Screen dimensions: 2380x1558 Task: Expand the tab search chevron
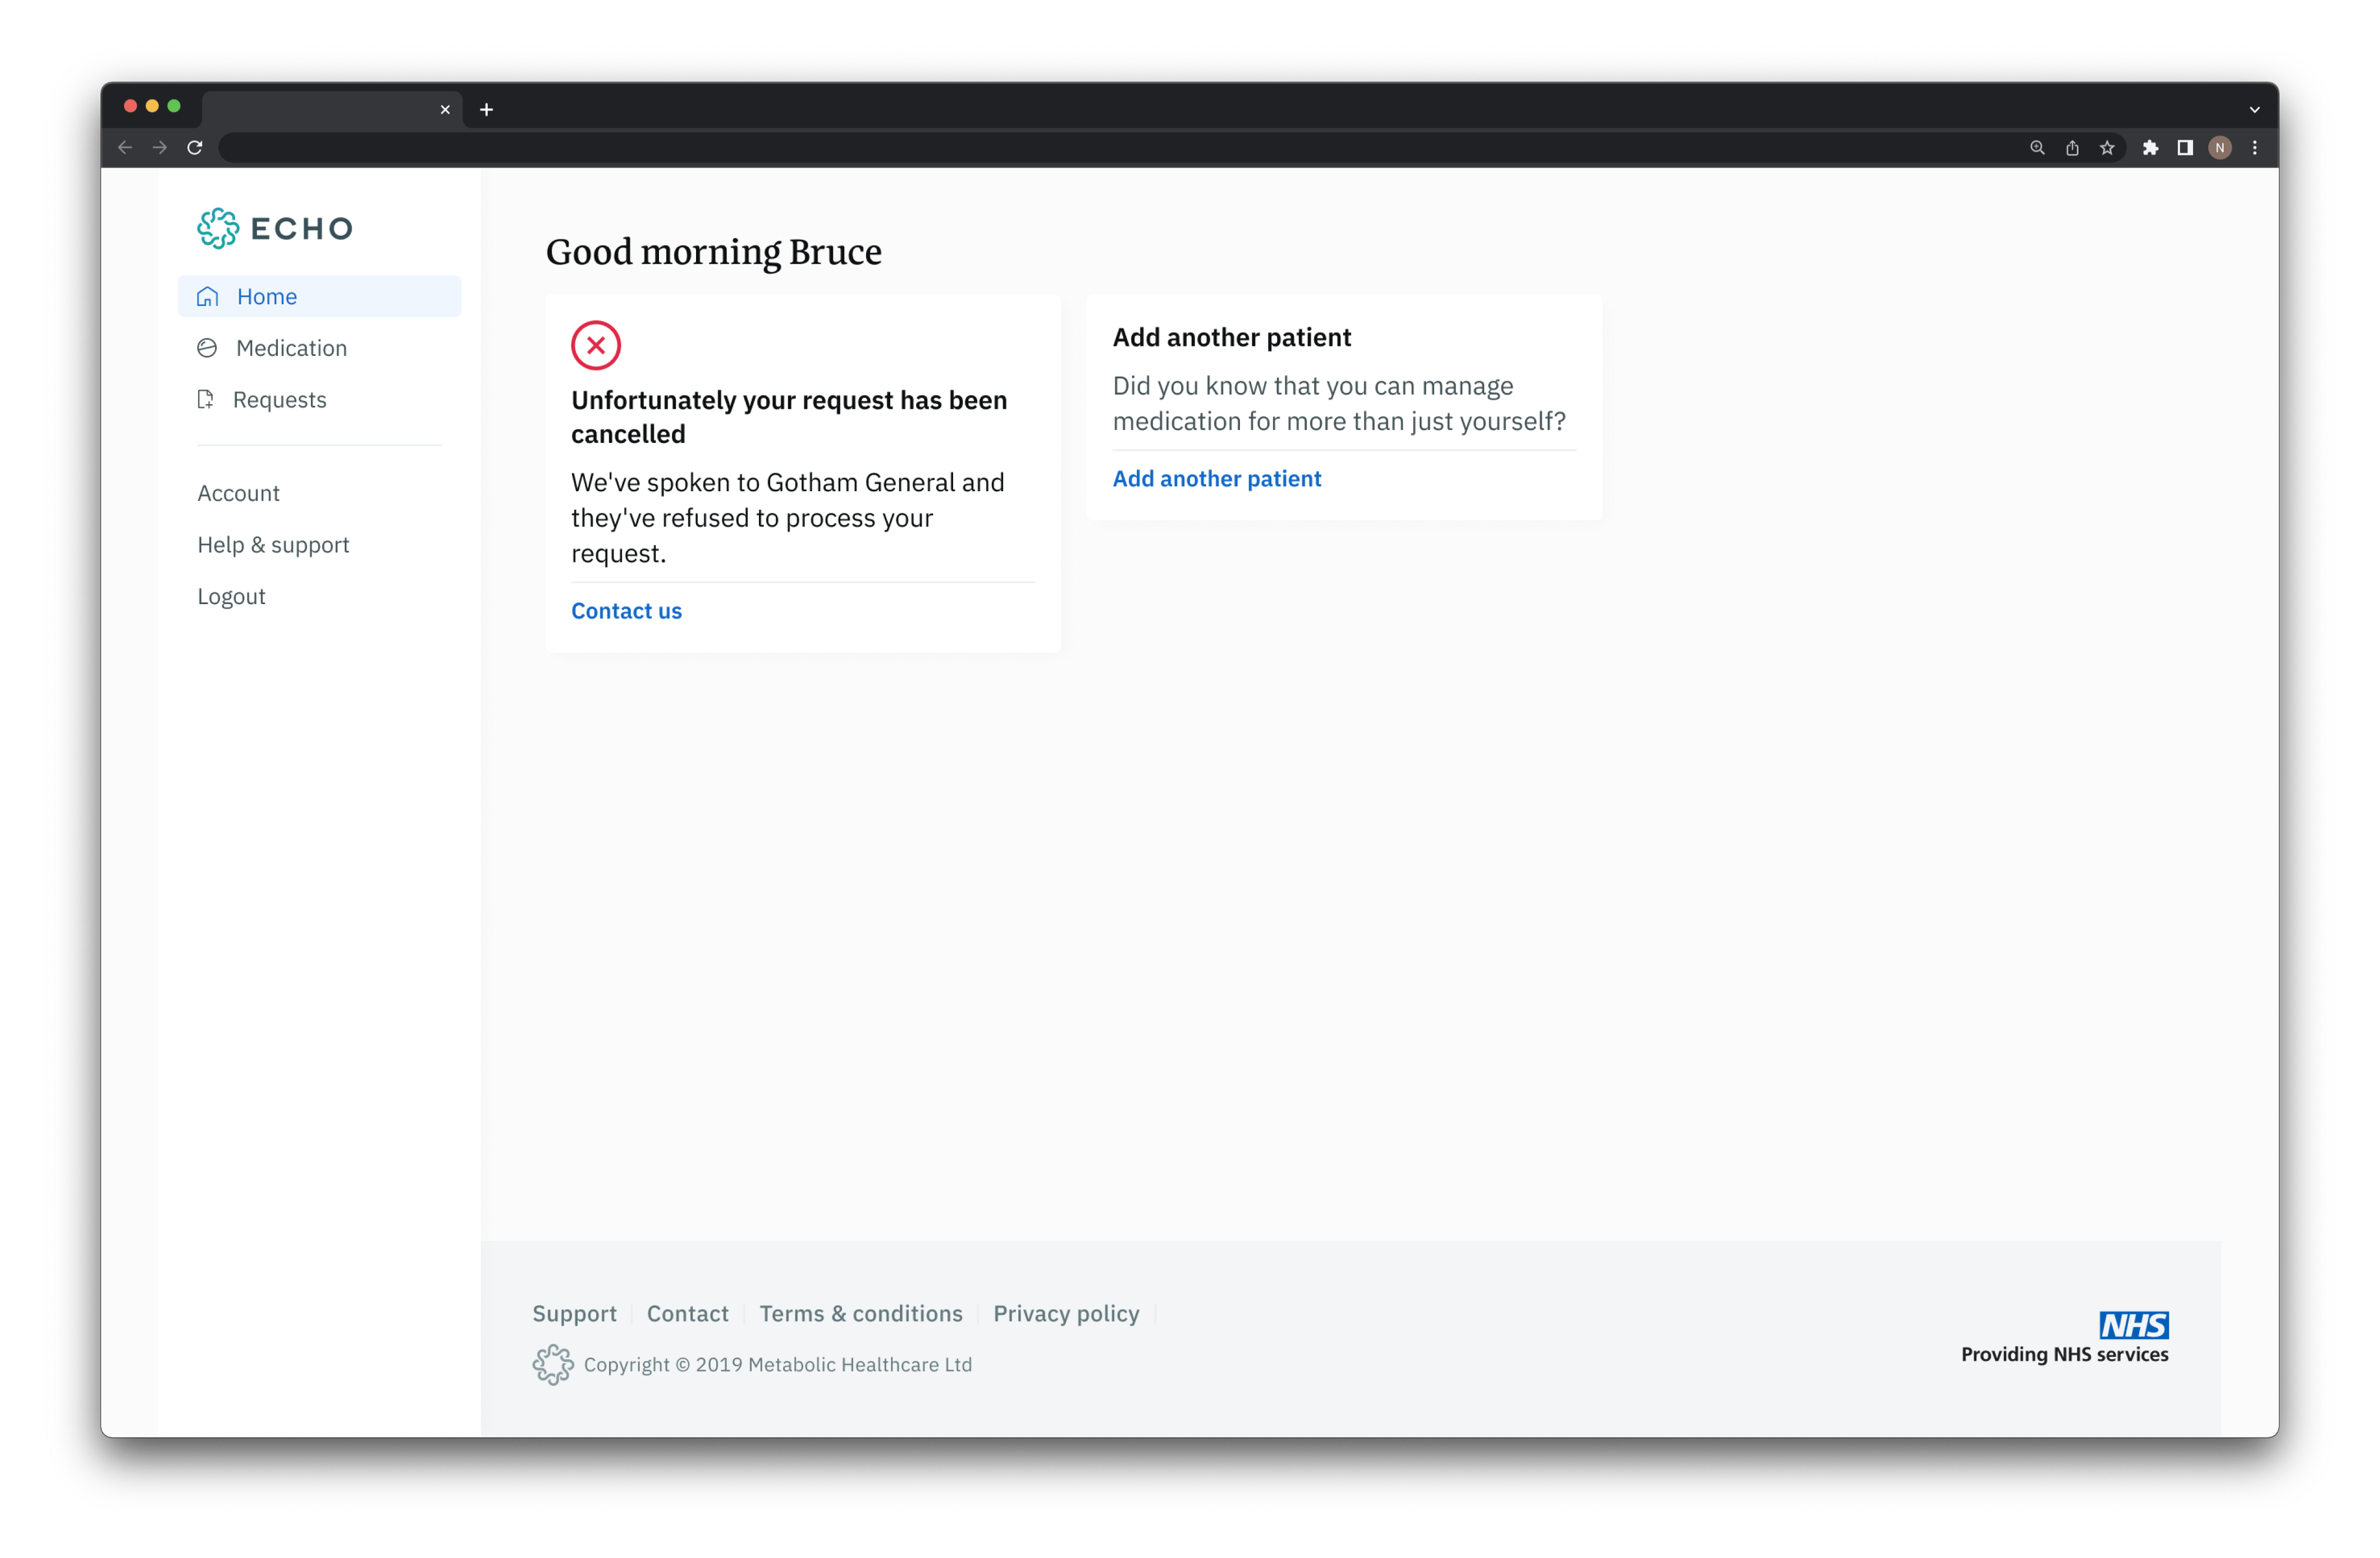click(x=2255, y=110)
